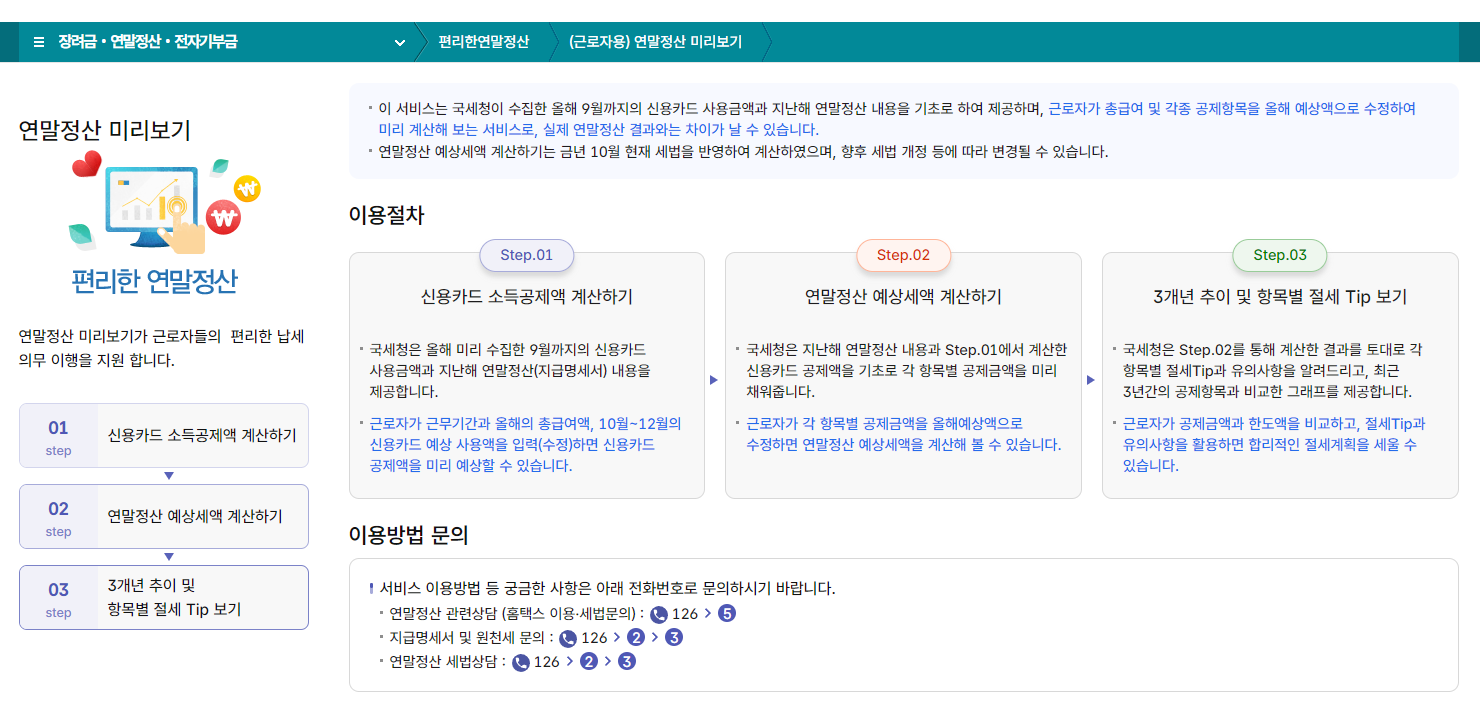The image size is (1480, 710).
Task: Click the green Step.03 badge
Action: tap(1280, 255)
